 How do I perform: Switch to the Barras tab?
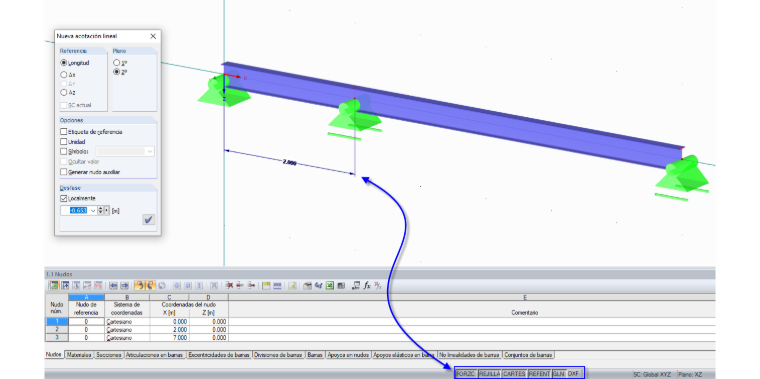pos(316,355)
